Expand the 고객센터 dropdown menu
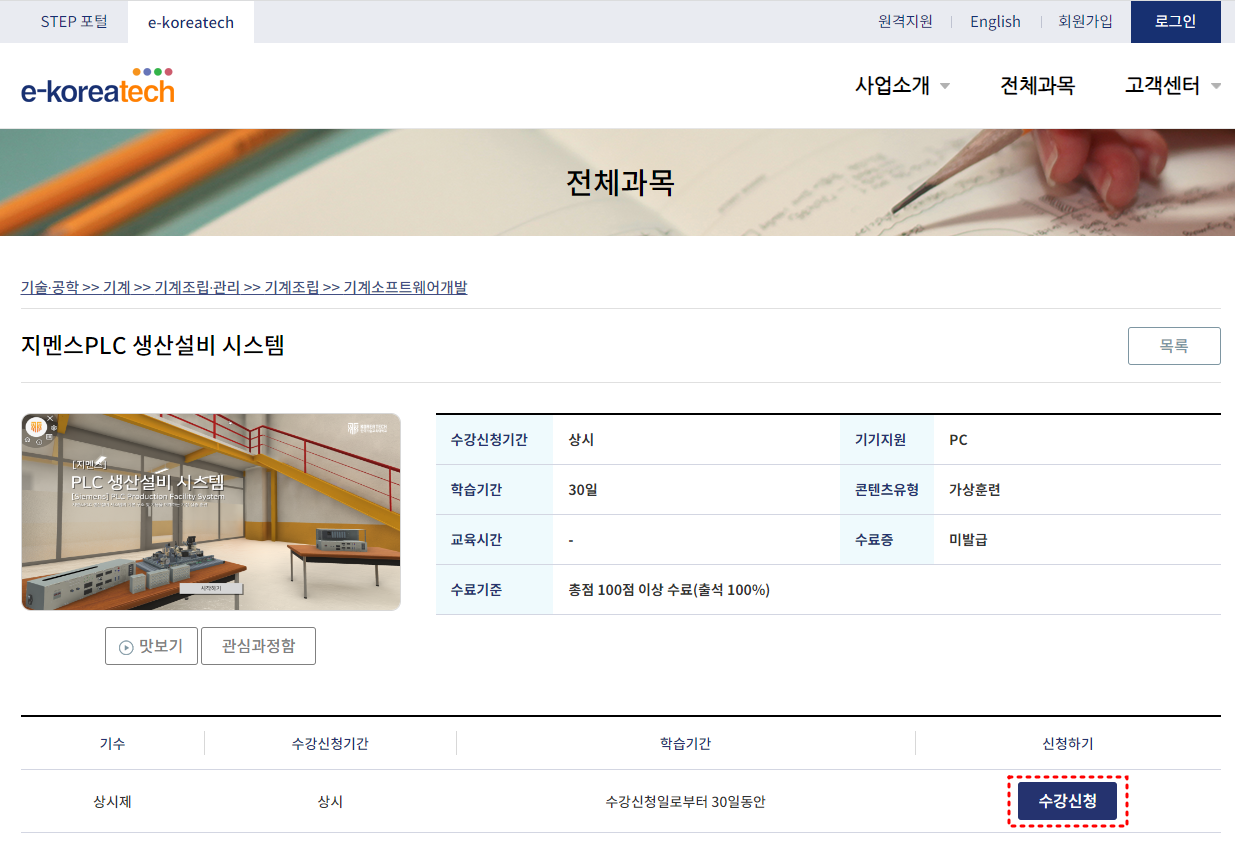The height and width of the screenshot is (841, 1235). (x=1173, y=86)
